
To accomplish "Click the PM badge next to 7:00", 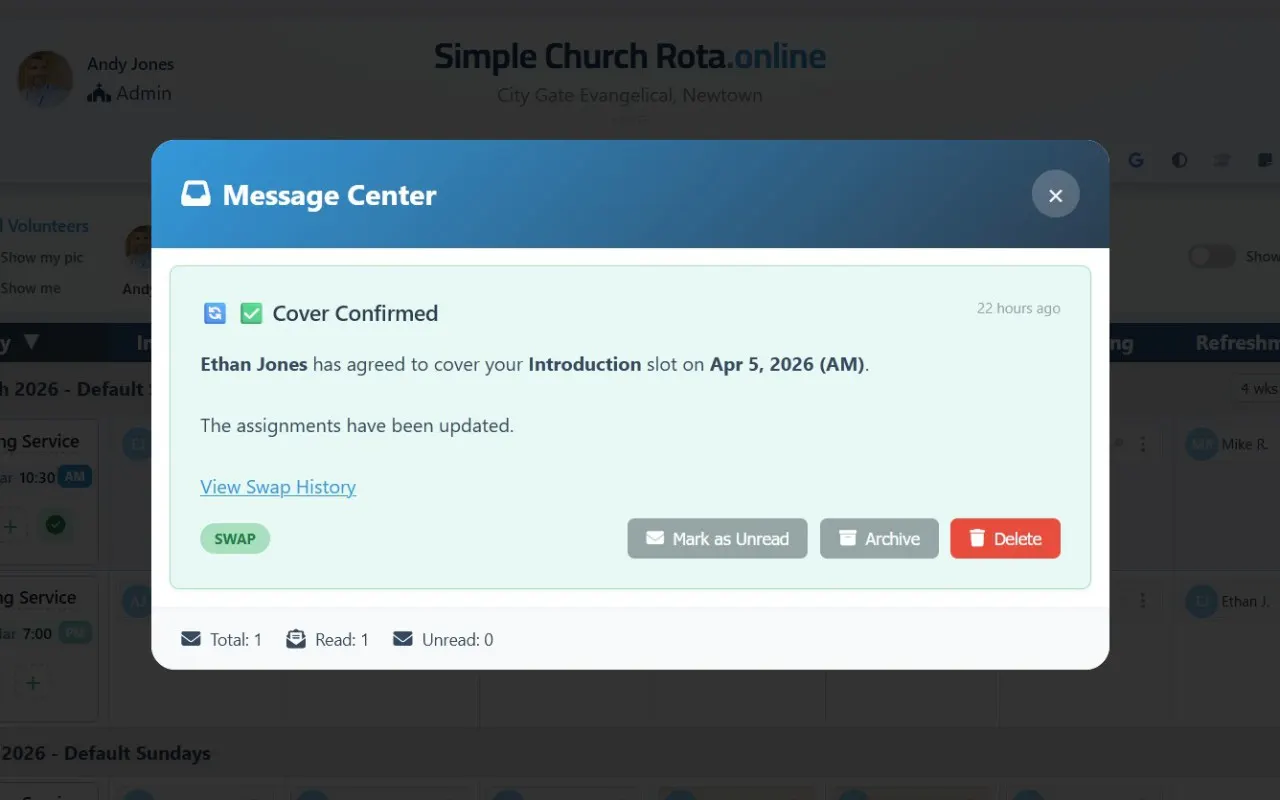I will [x=75, y=633].
